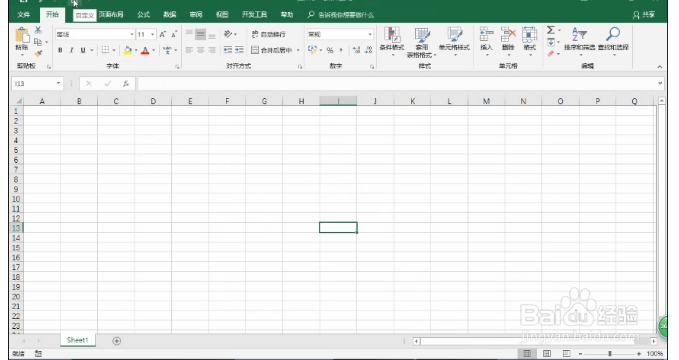Collapse the ribbon with the chevron

coord(660,67)
